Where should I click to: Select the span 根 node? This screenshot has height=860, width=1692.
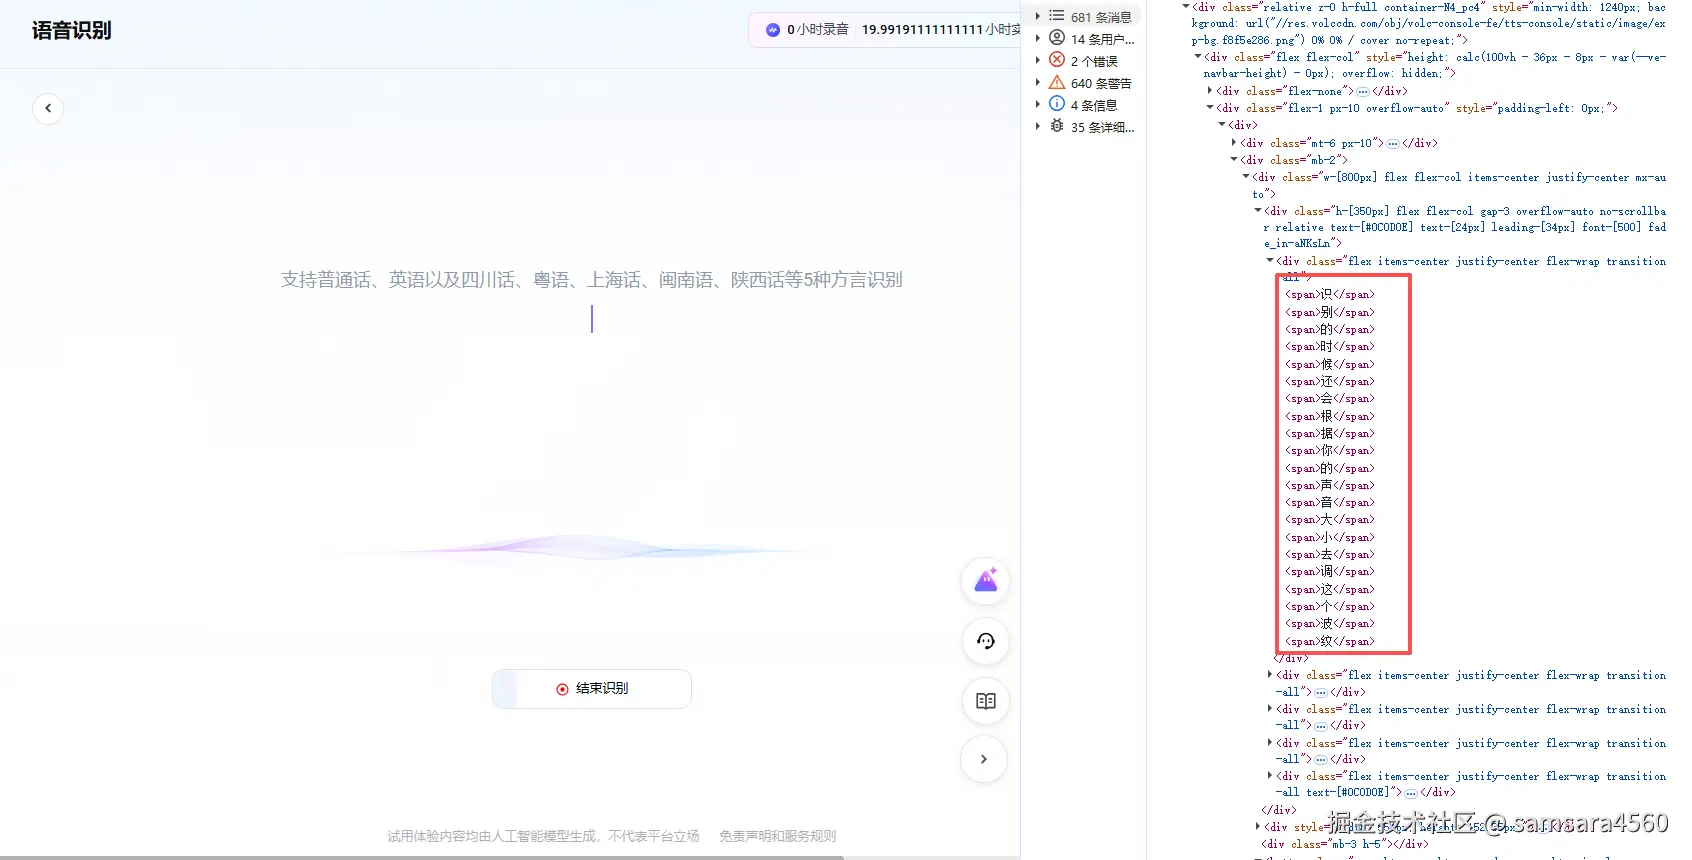point(1330,416)
